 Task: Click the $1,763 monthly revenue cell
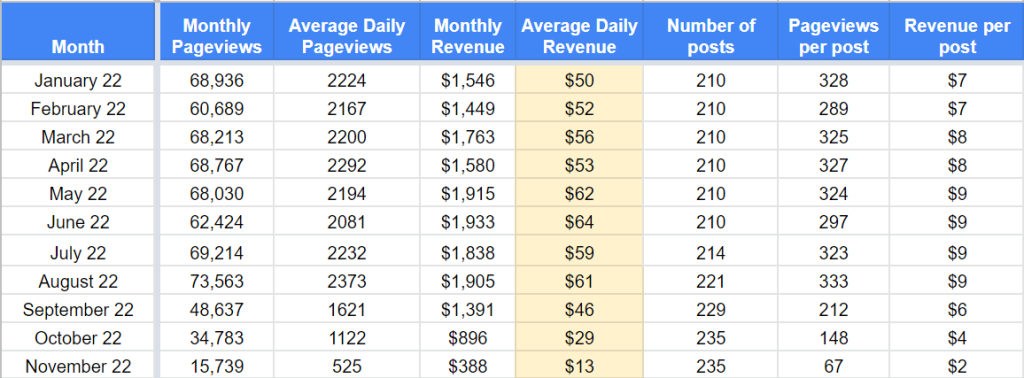(468, 137)
